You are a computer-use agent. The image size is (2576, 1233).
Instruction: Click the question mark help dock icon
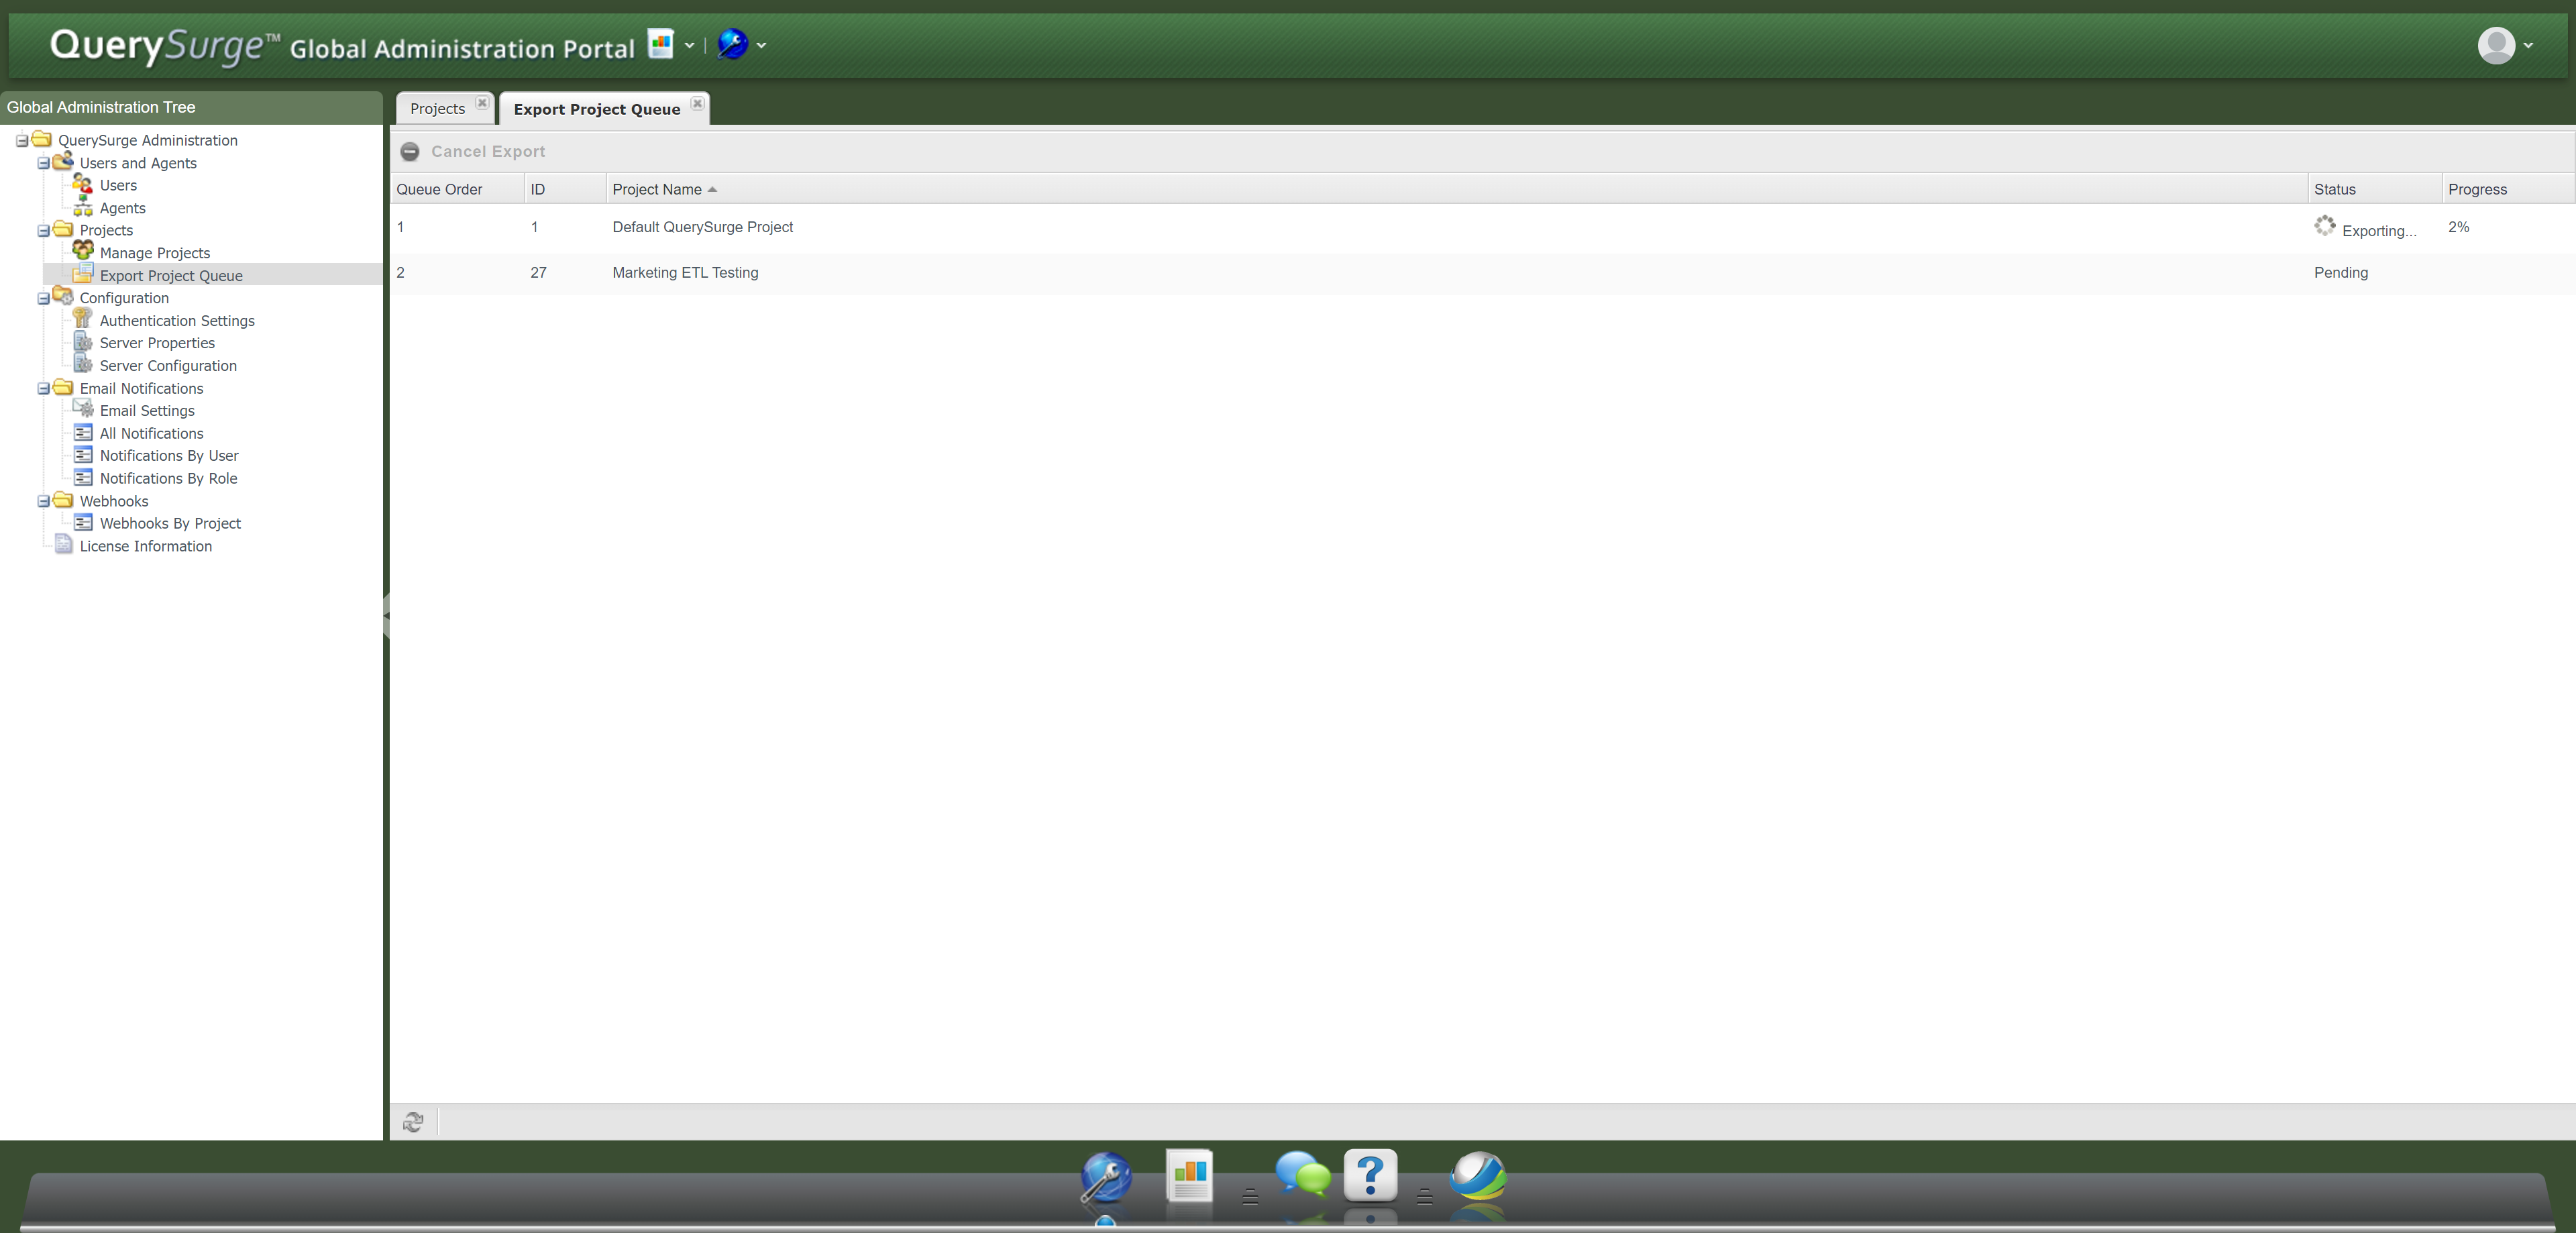coord(1370,1176)
